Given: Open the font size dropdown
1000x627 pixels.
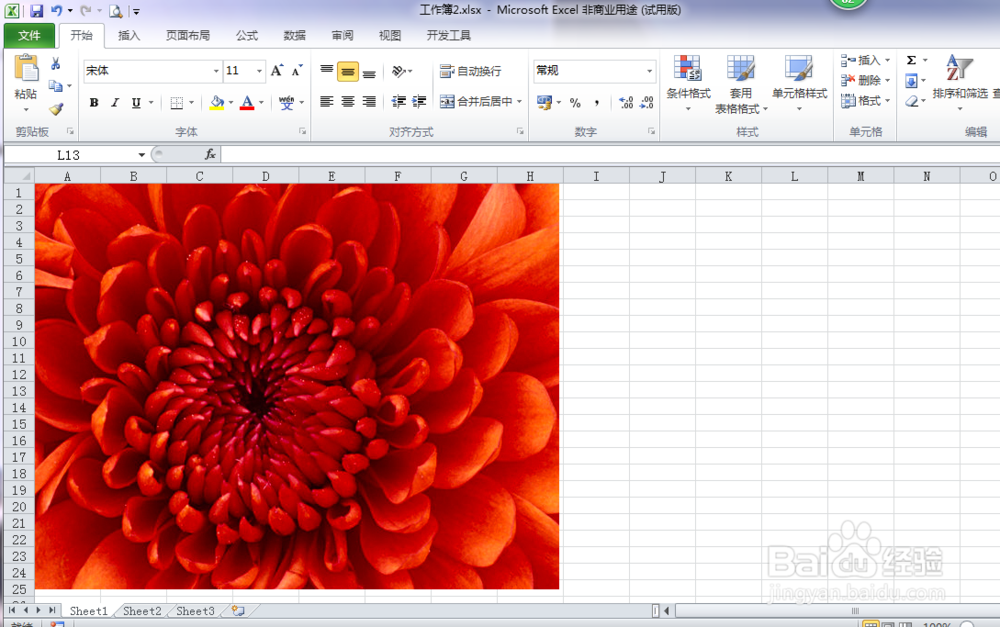Looking at the screenshot, I should [260, 71].
